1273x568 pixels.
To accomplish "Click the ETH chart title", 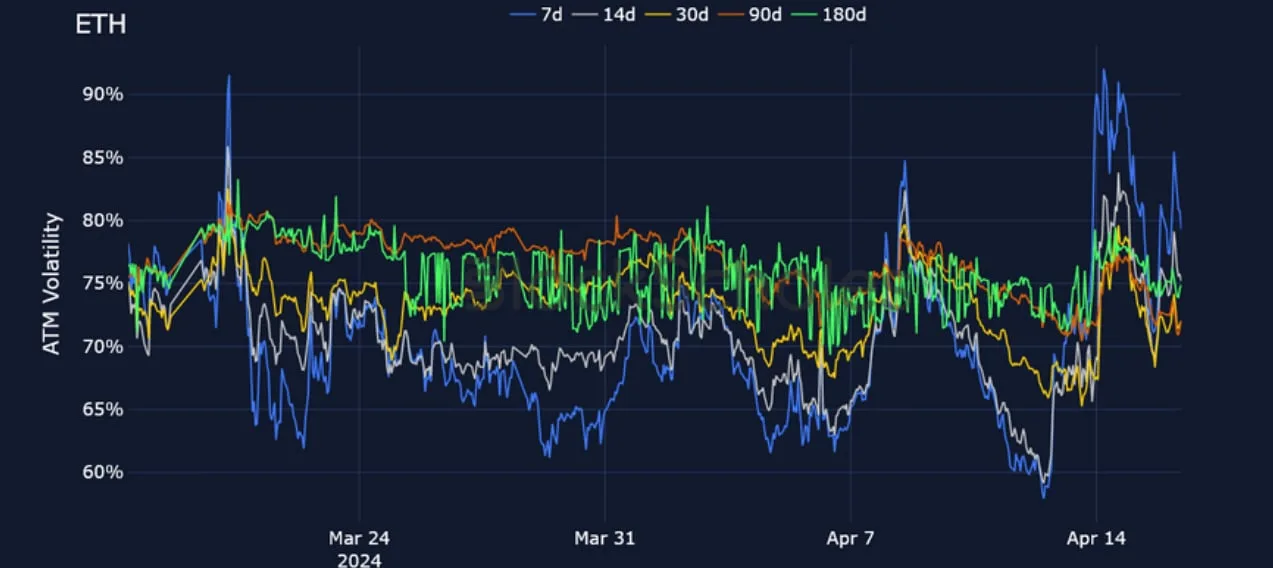I will (x=101, y=25).
